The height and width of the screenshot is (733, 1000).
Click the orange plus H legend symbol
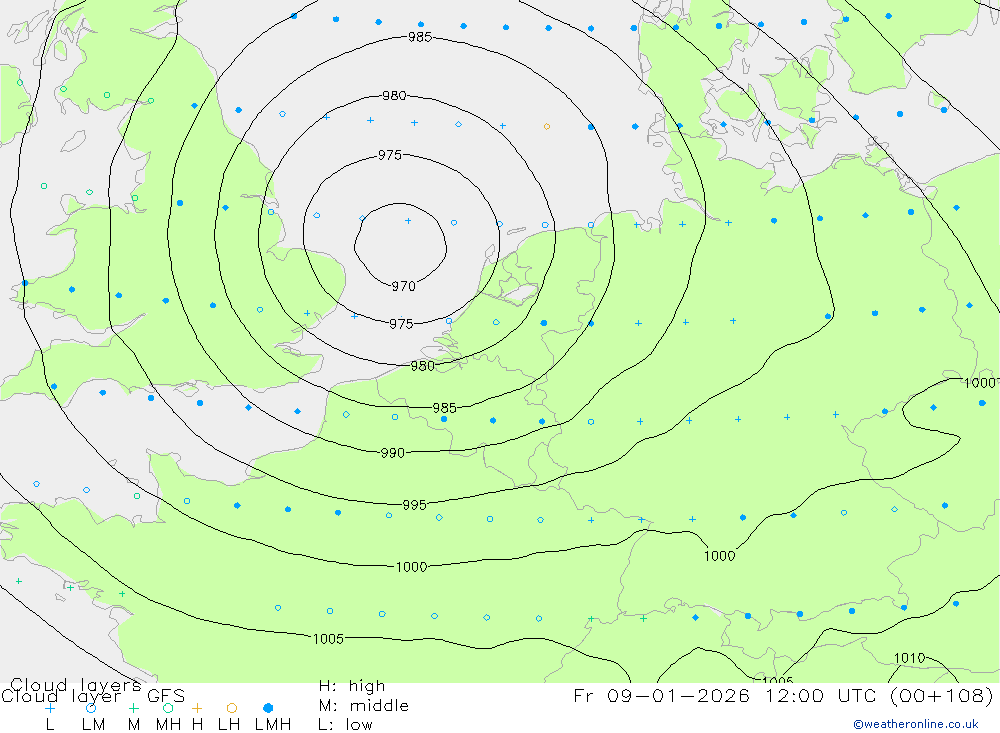click(197, 708)
